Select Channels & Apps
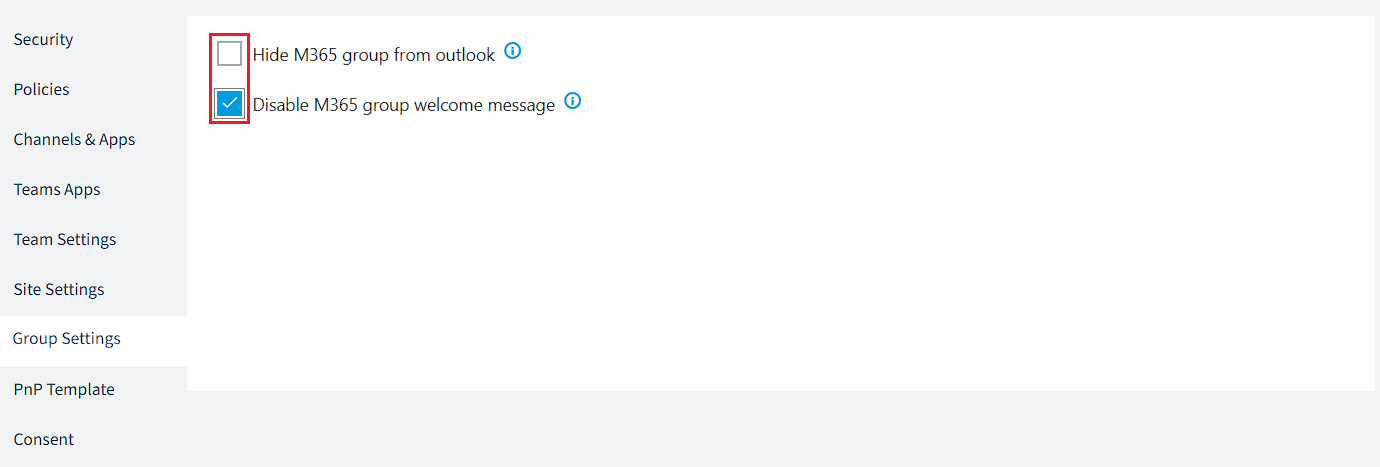Image resolution: width=1380 pixels, height=467 pixels. pos(74,139)
